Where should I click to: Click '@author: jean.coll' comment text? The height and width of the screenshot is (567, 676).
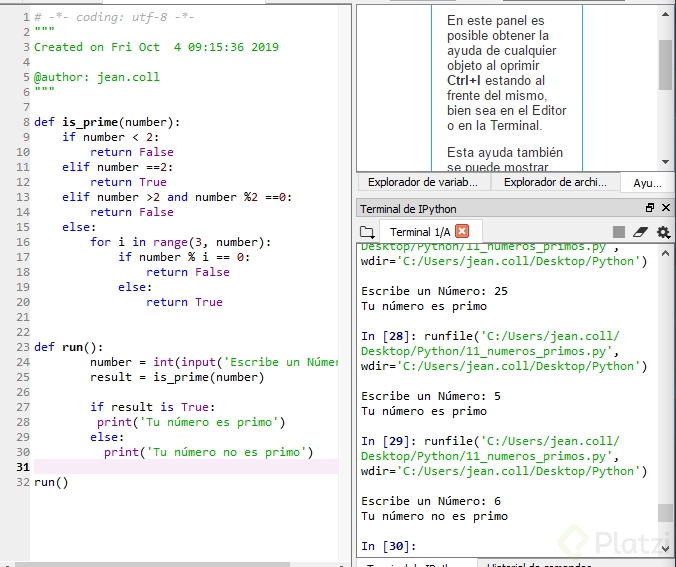tap(97, 77)
